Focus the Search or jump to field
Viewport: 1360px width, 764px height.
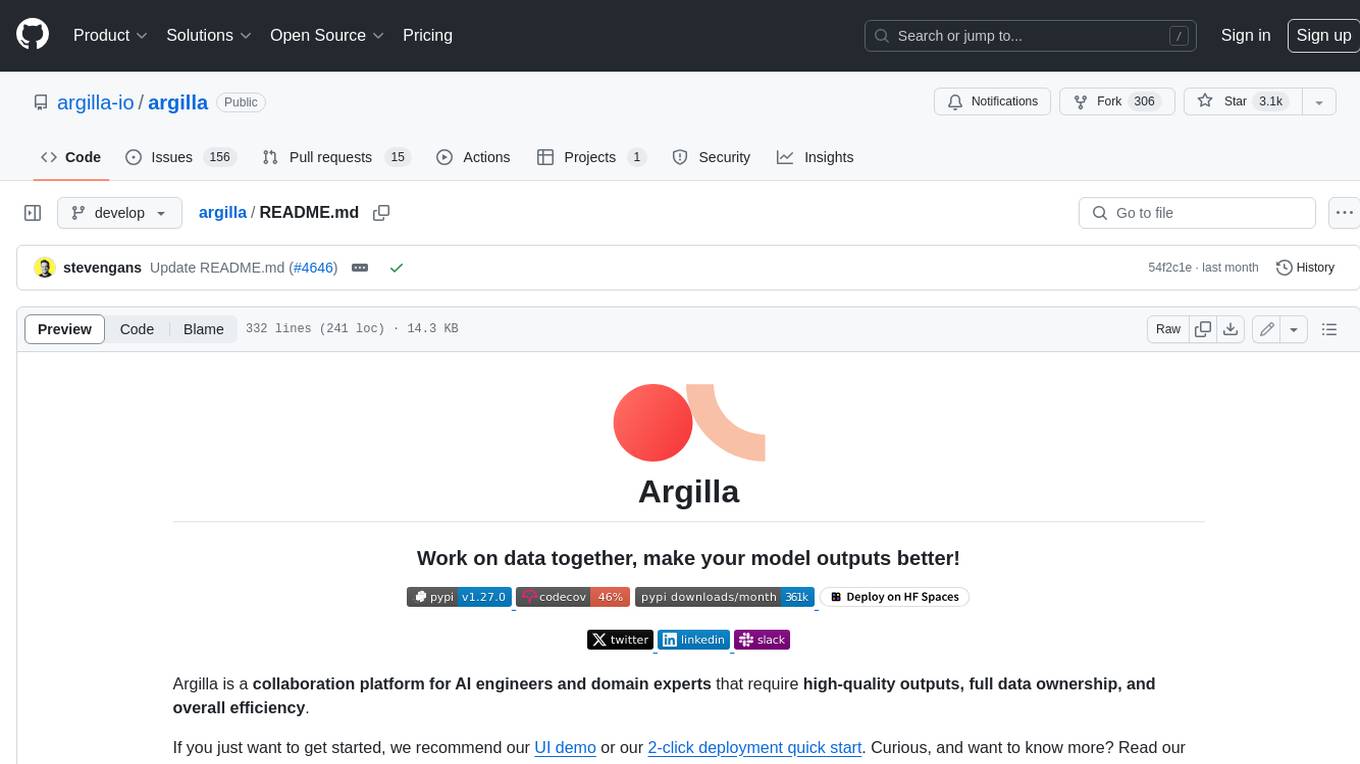(x=1031, y=36)
